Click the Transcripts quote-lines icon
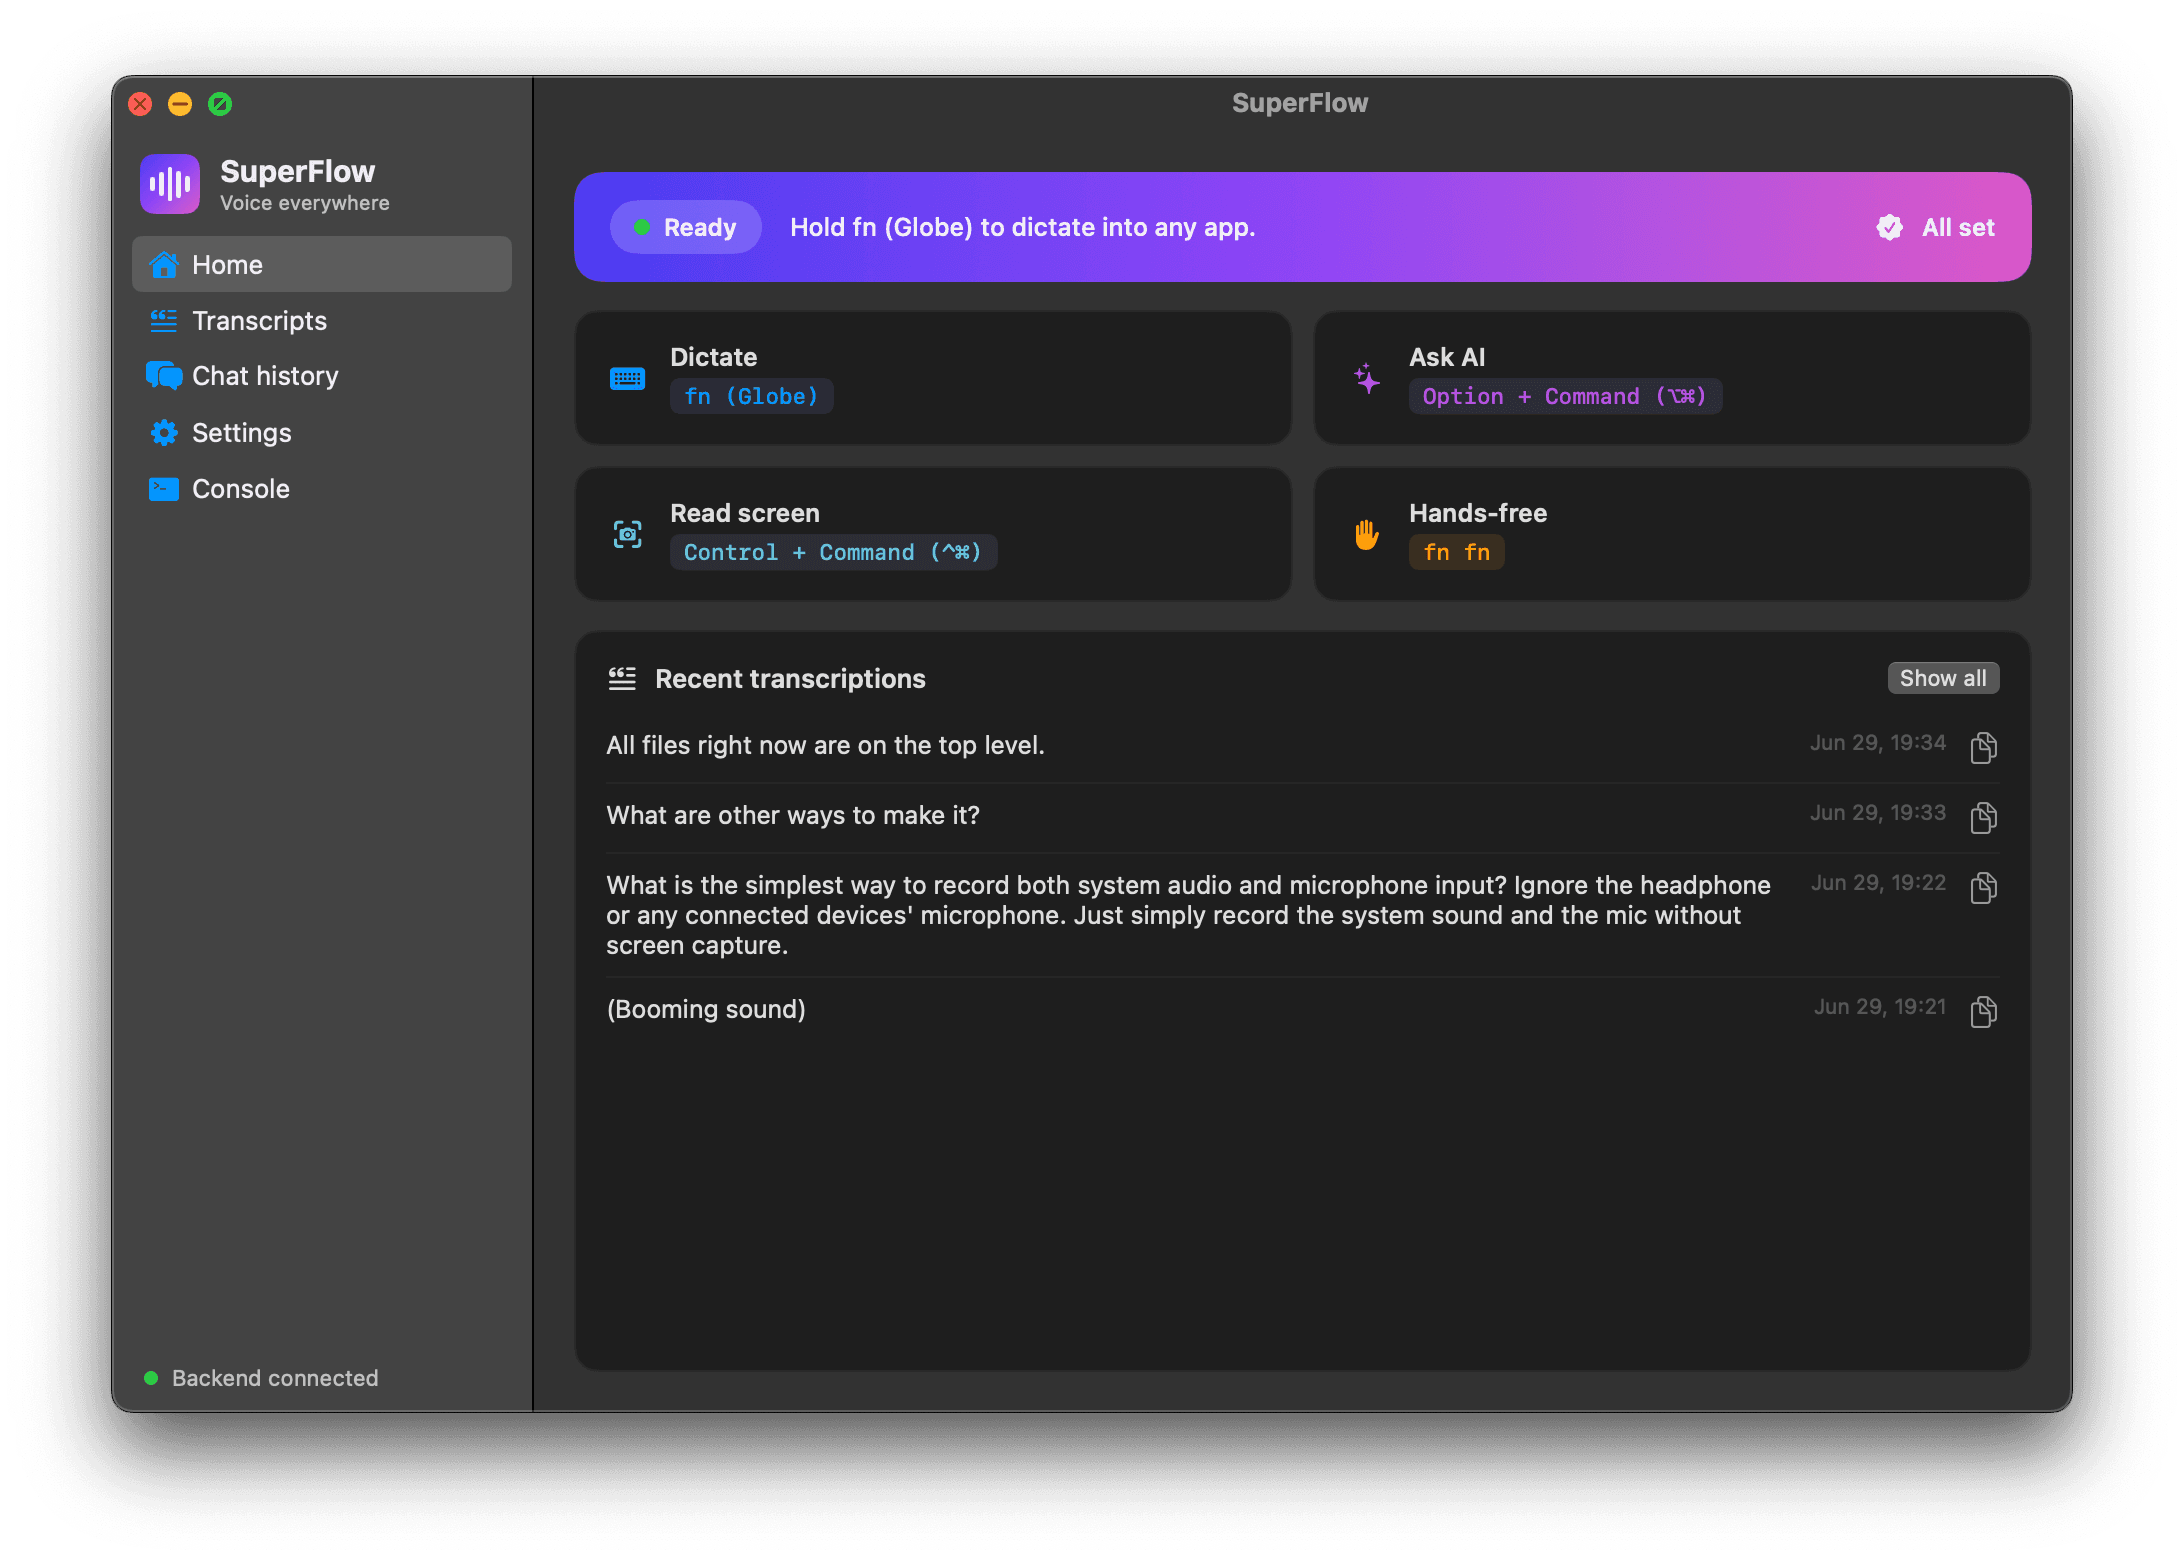Screen dimensions: 2184x1560 pyautogui.click(x=164, y=321)
